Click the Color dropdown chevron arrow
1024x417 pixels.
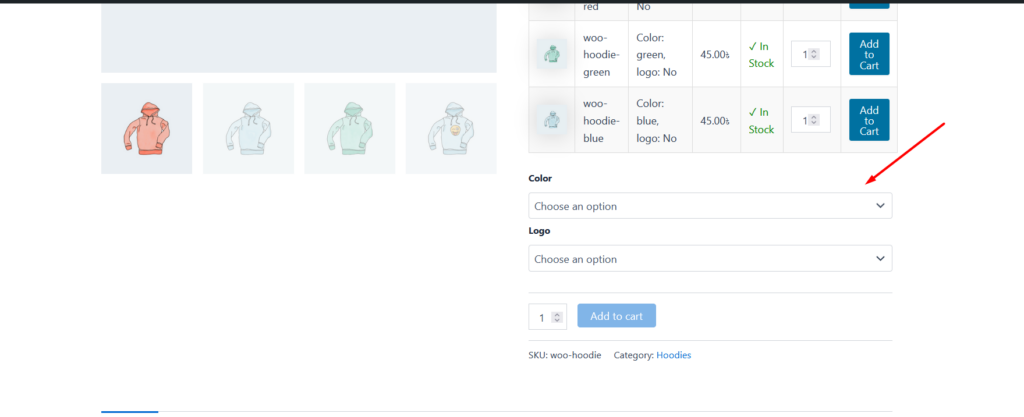coord(880,206)
